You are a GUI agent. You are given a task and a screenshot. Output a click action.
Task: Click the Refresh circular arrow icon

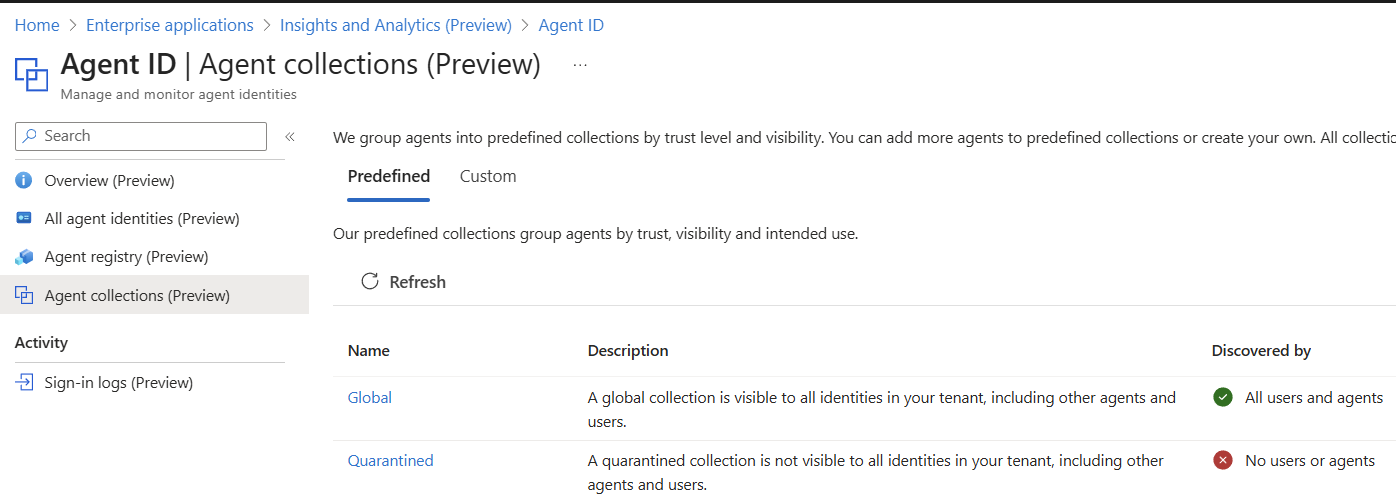370,282
